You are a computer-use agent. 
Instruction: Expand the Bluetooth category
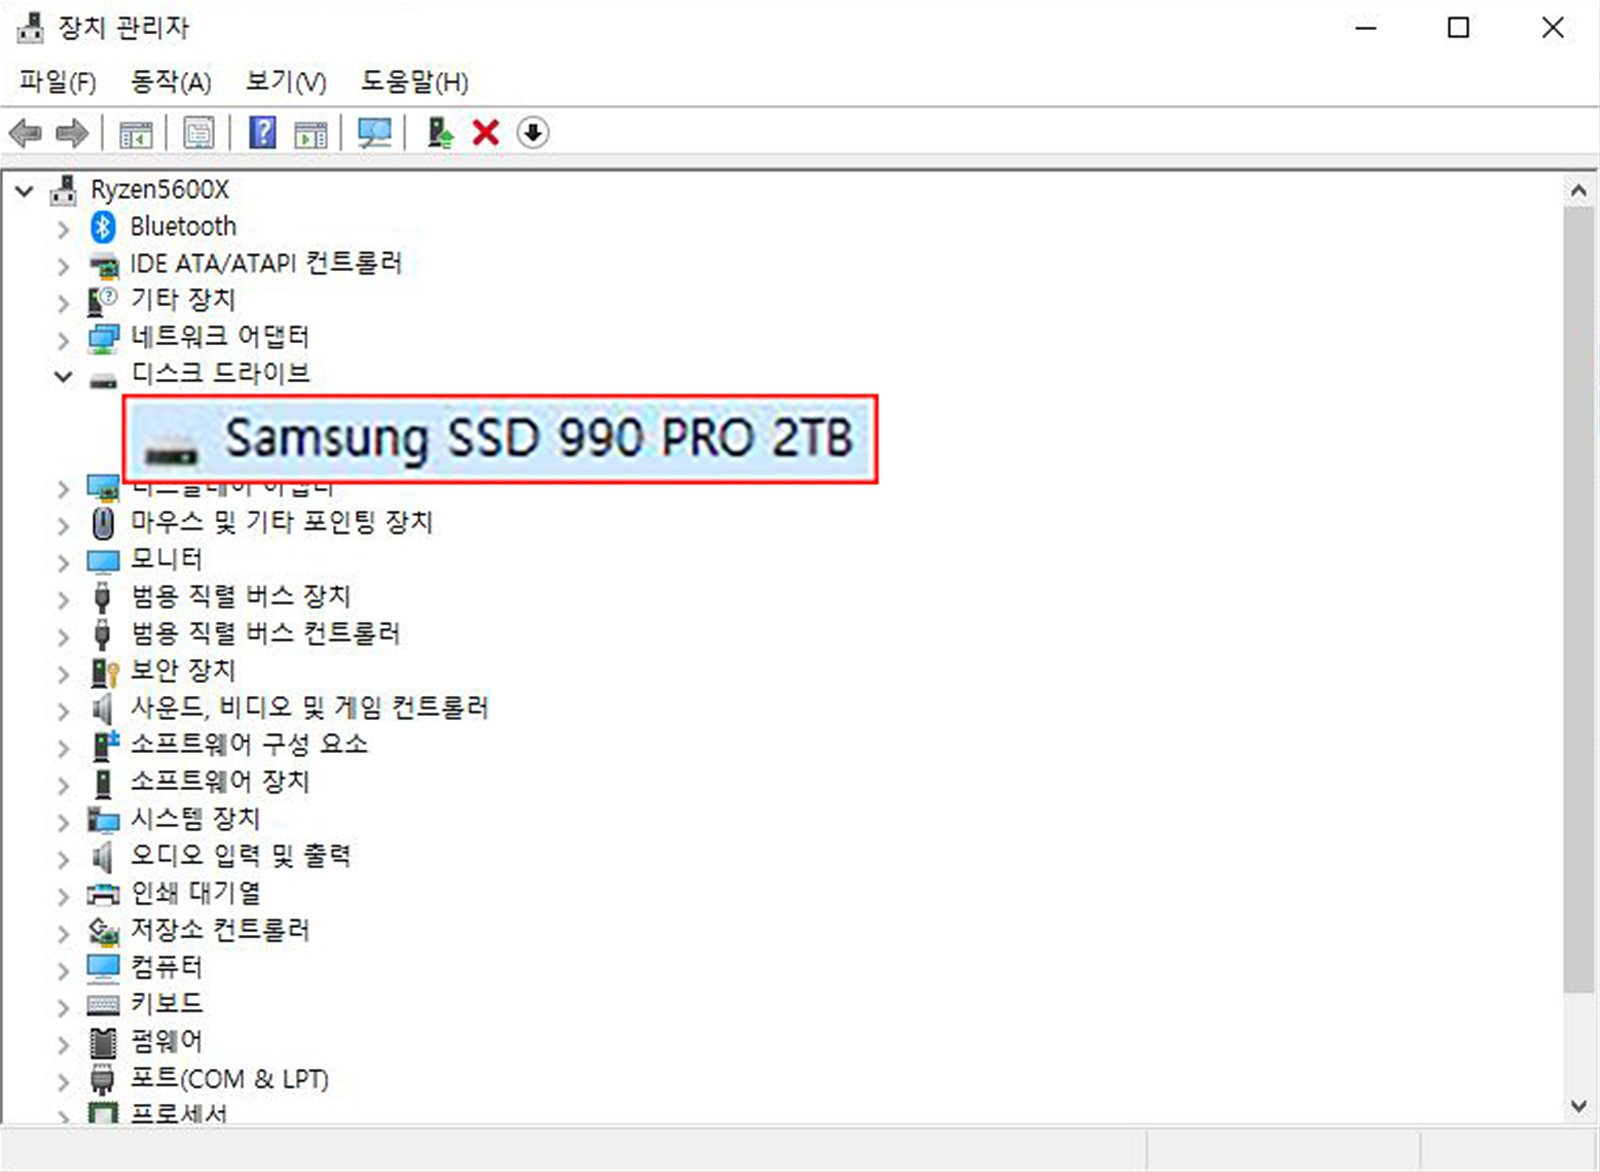point(63,229)
